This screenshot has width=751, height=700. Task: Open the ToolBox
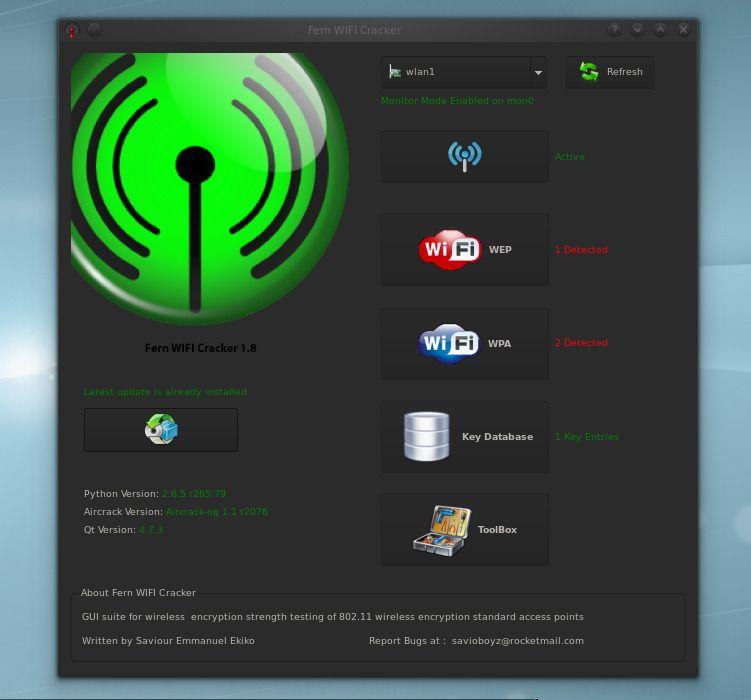465,530
